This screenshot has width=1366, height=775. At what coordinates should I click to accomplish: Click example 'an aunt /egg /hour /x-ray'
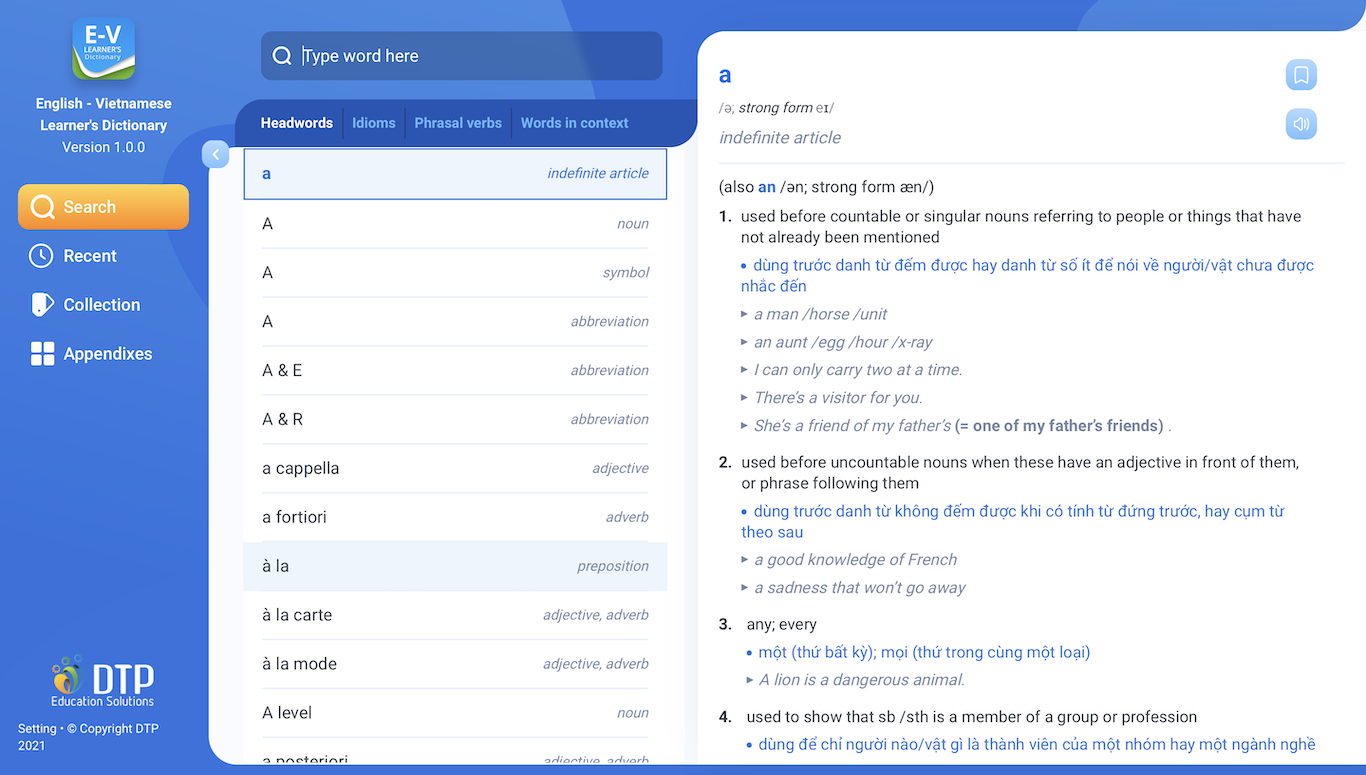click(843, 342)
